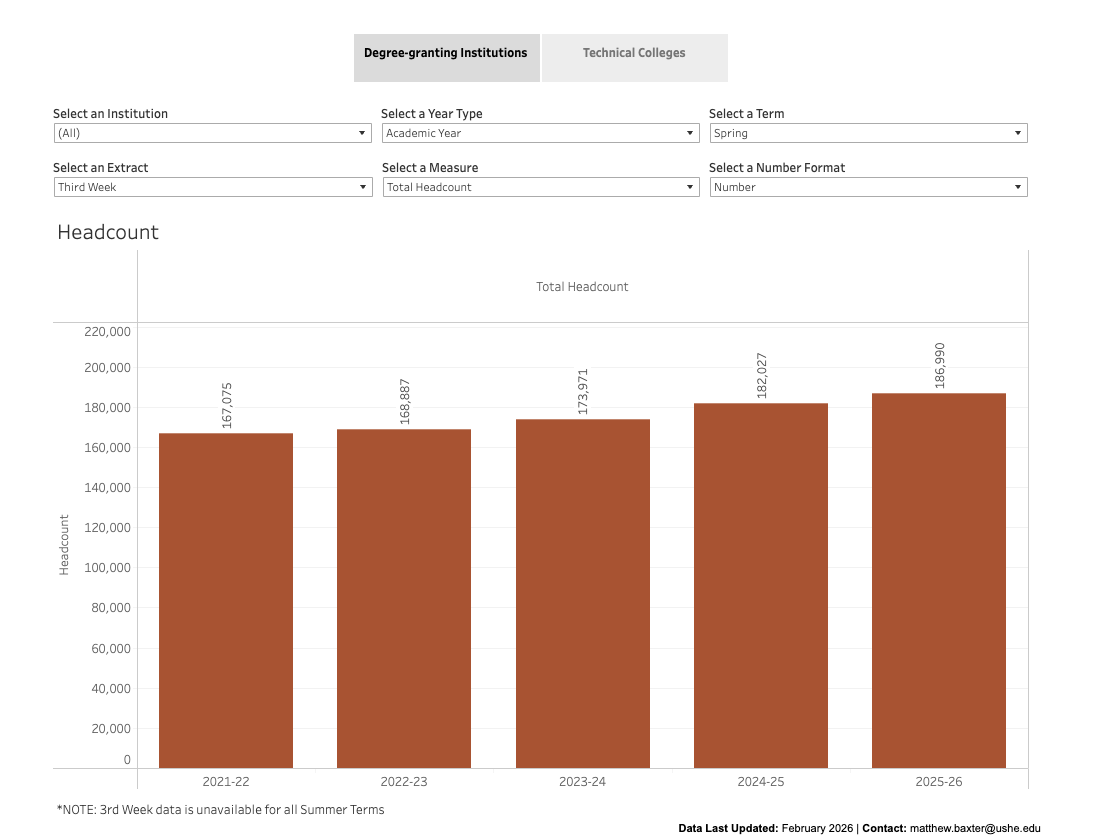Click the Headcount y-axis title
1103x840 pixels.
(64, 545)
